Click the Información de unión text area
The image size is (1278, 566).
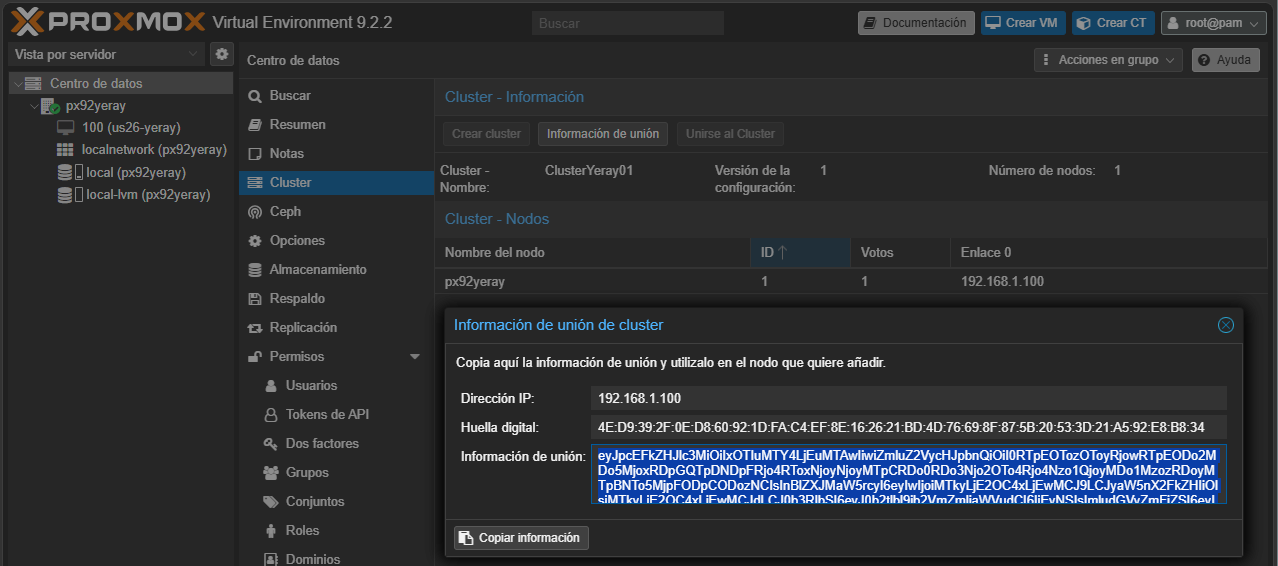coord(908,474)
